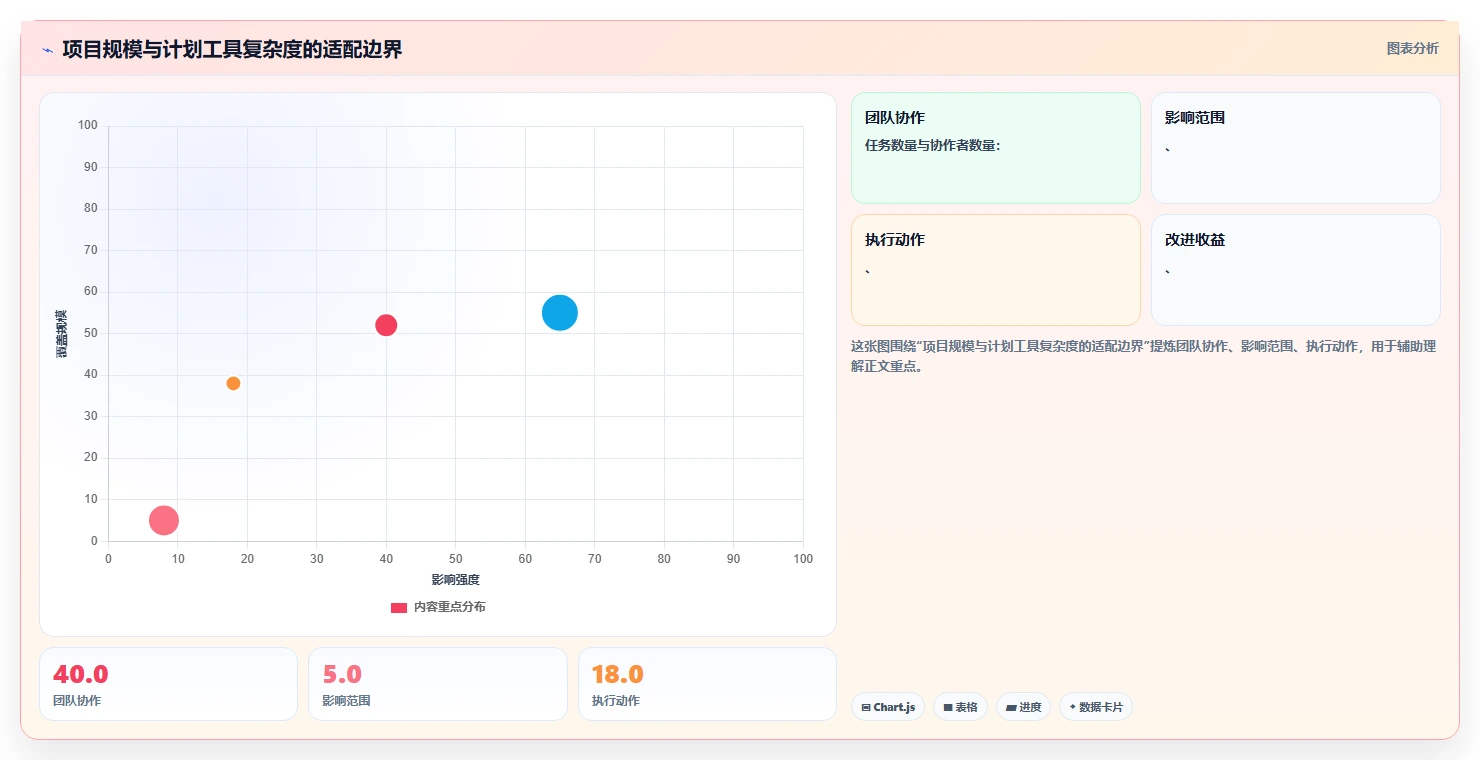The height and width of the screenshot is (760, 1480).
Task: Open the 团队协作 green card
Action: coord(995,148)
